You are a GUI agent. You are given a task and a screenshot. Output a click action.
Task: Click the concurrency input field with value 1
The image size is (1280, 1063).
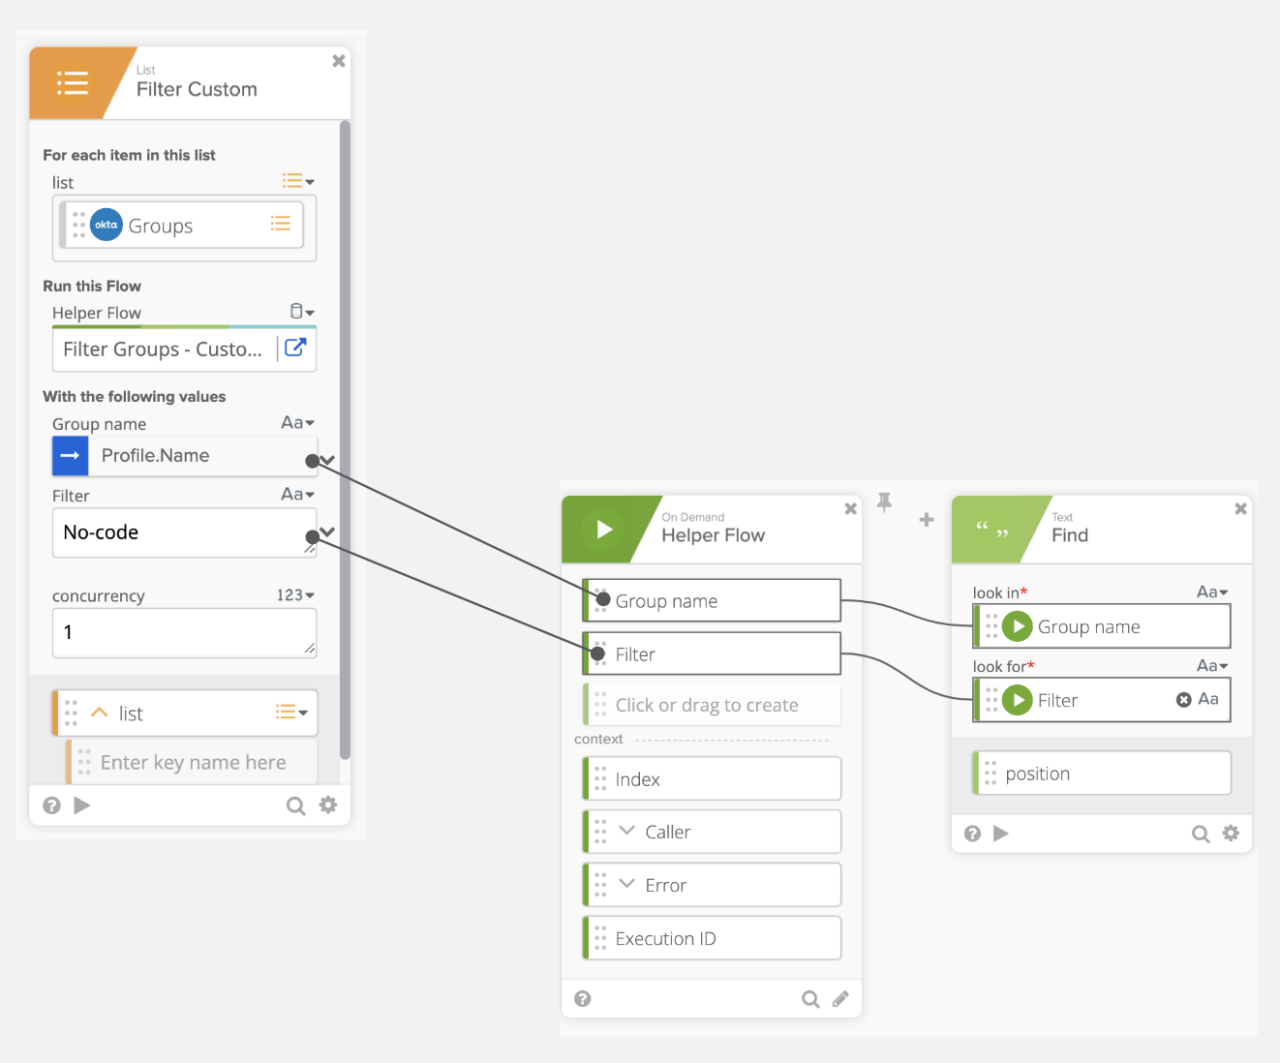coord(184,632)
